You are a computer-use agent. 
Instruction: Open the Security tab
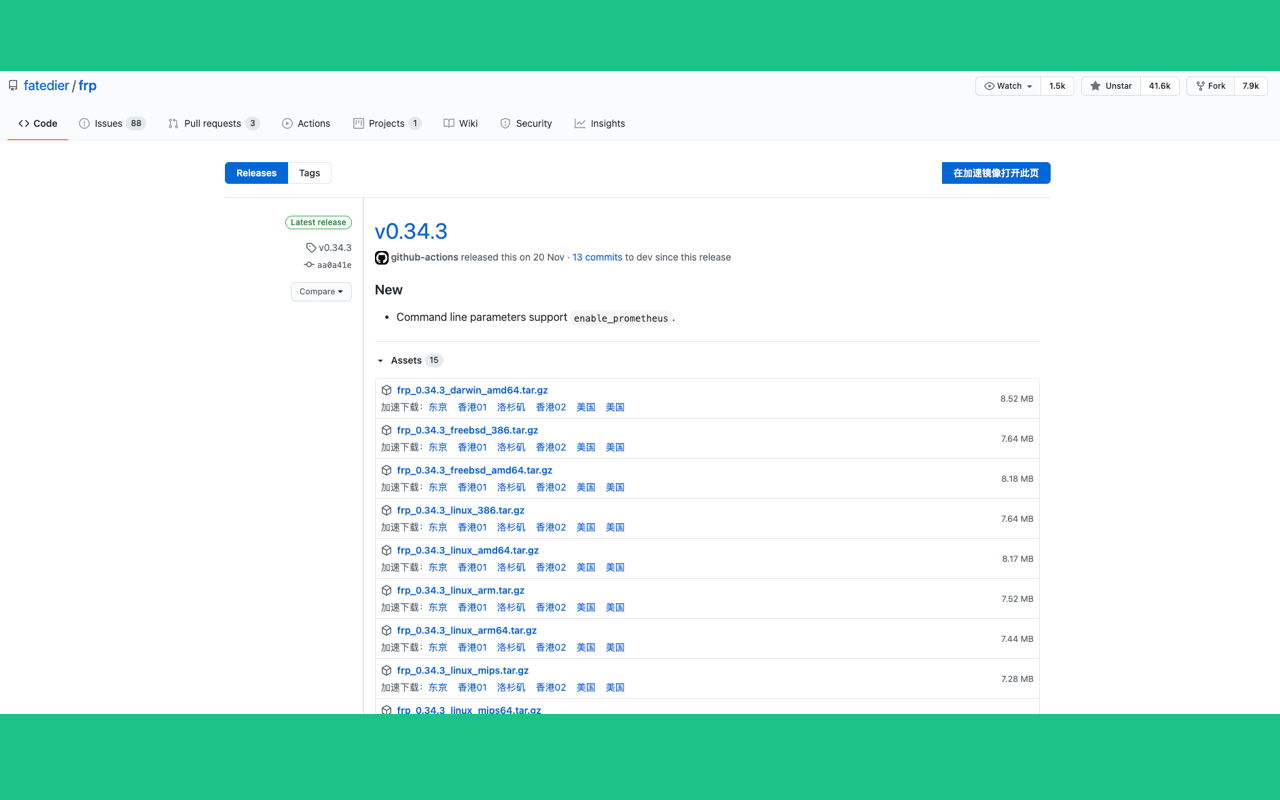click(x=526, y=124)
